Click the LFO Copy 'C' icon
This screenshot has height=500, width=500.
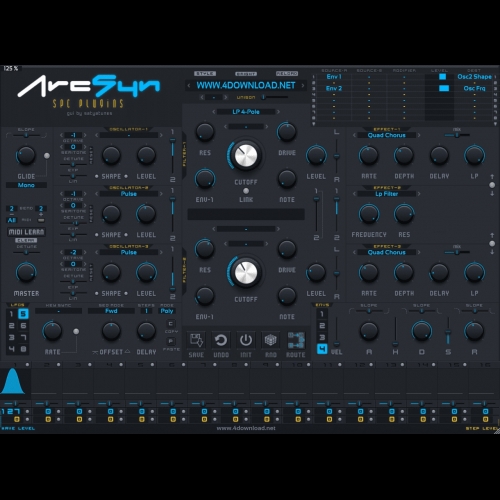[x=171, y=323]
